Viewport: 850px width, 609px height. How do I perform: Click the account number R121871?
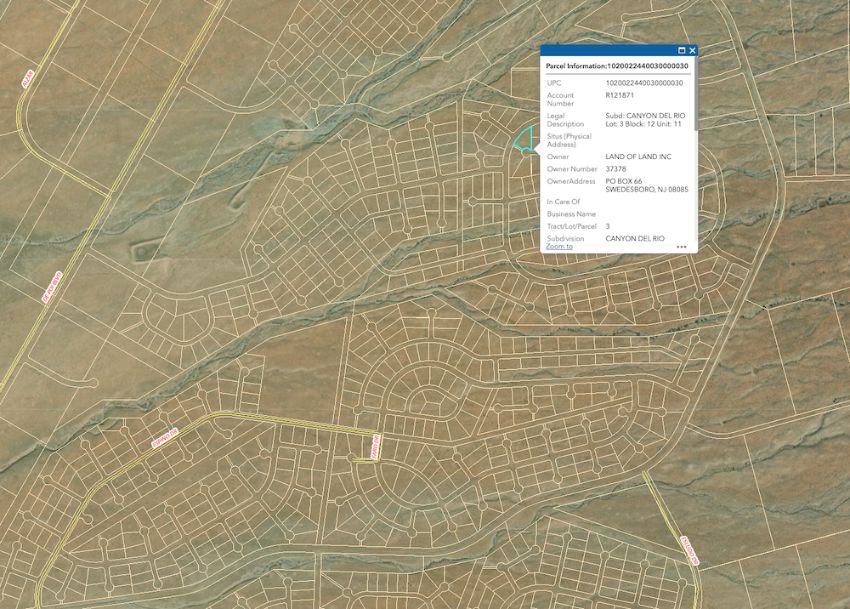pos(619,95)
